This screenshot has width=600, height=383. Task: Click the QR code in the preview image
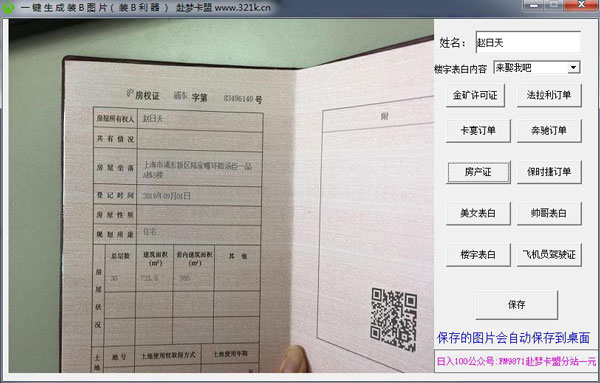point(394,319)
